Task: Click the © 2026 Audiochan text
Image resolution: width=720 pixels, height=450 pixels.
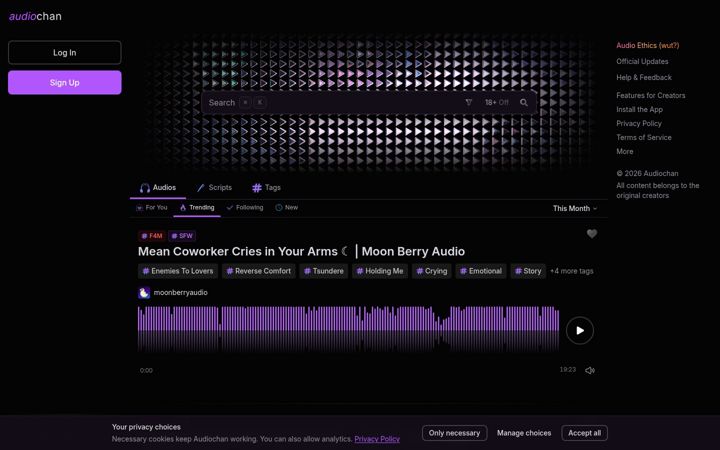Action: point(647,174)
